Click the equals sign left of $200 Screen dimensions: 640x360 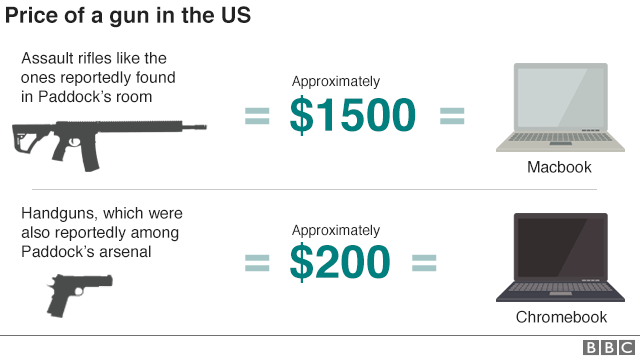257,263
